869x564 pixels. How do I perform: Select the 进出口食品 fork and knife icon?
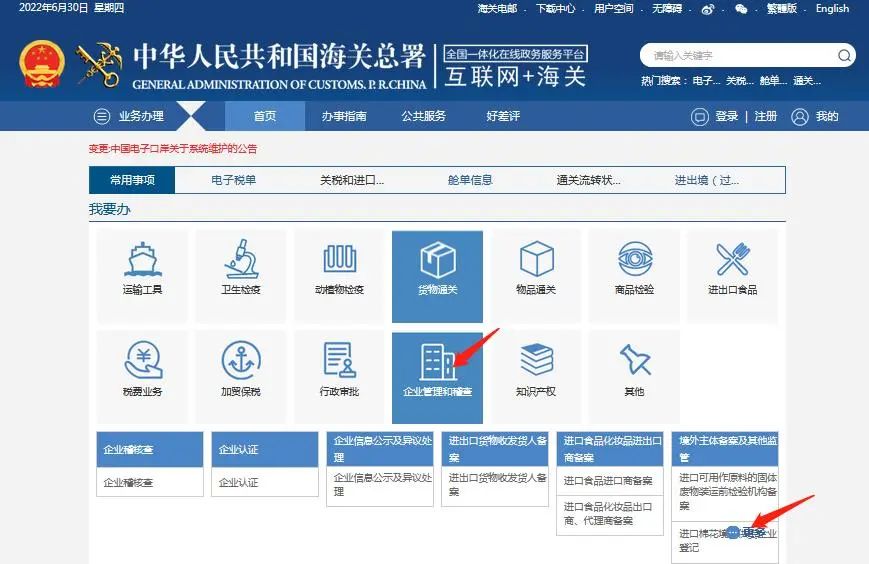(x=733, y=259)
